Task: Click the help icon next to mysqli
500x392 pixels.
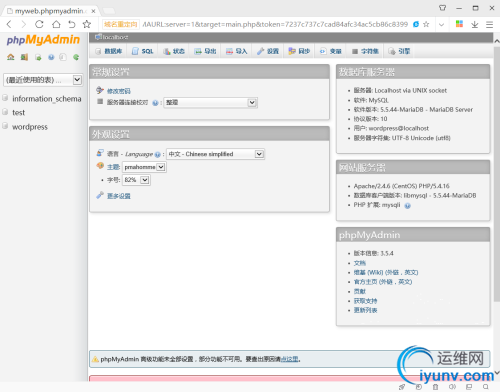Action: [x=407, y=206]
